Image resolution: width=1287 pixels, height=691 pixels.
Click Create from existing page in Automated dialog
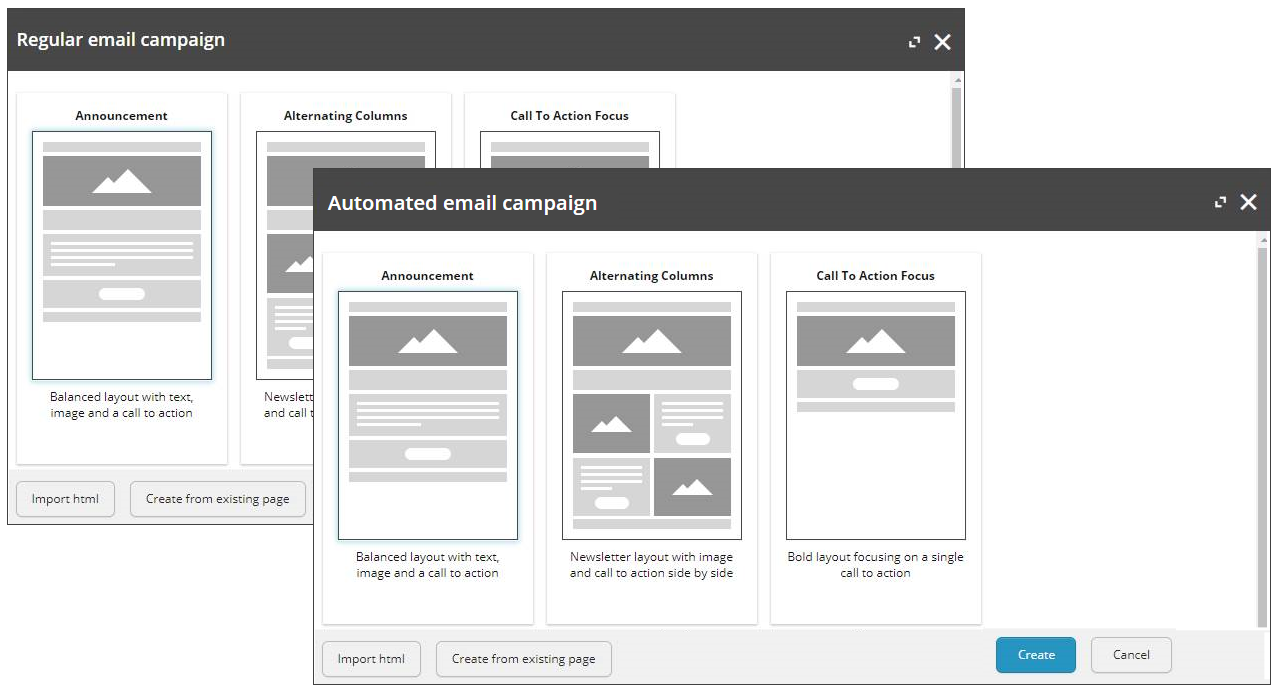(523, 659)
